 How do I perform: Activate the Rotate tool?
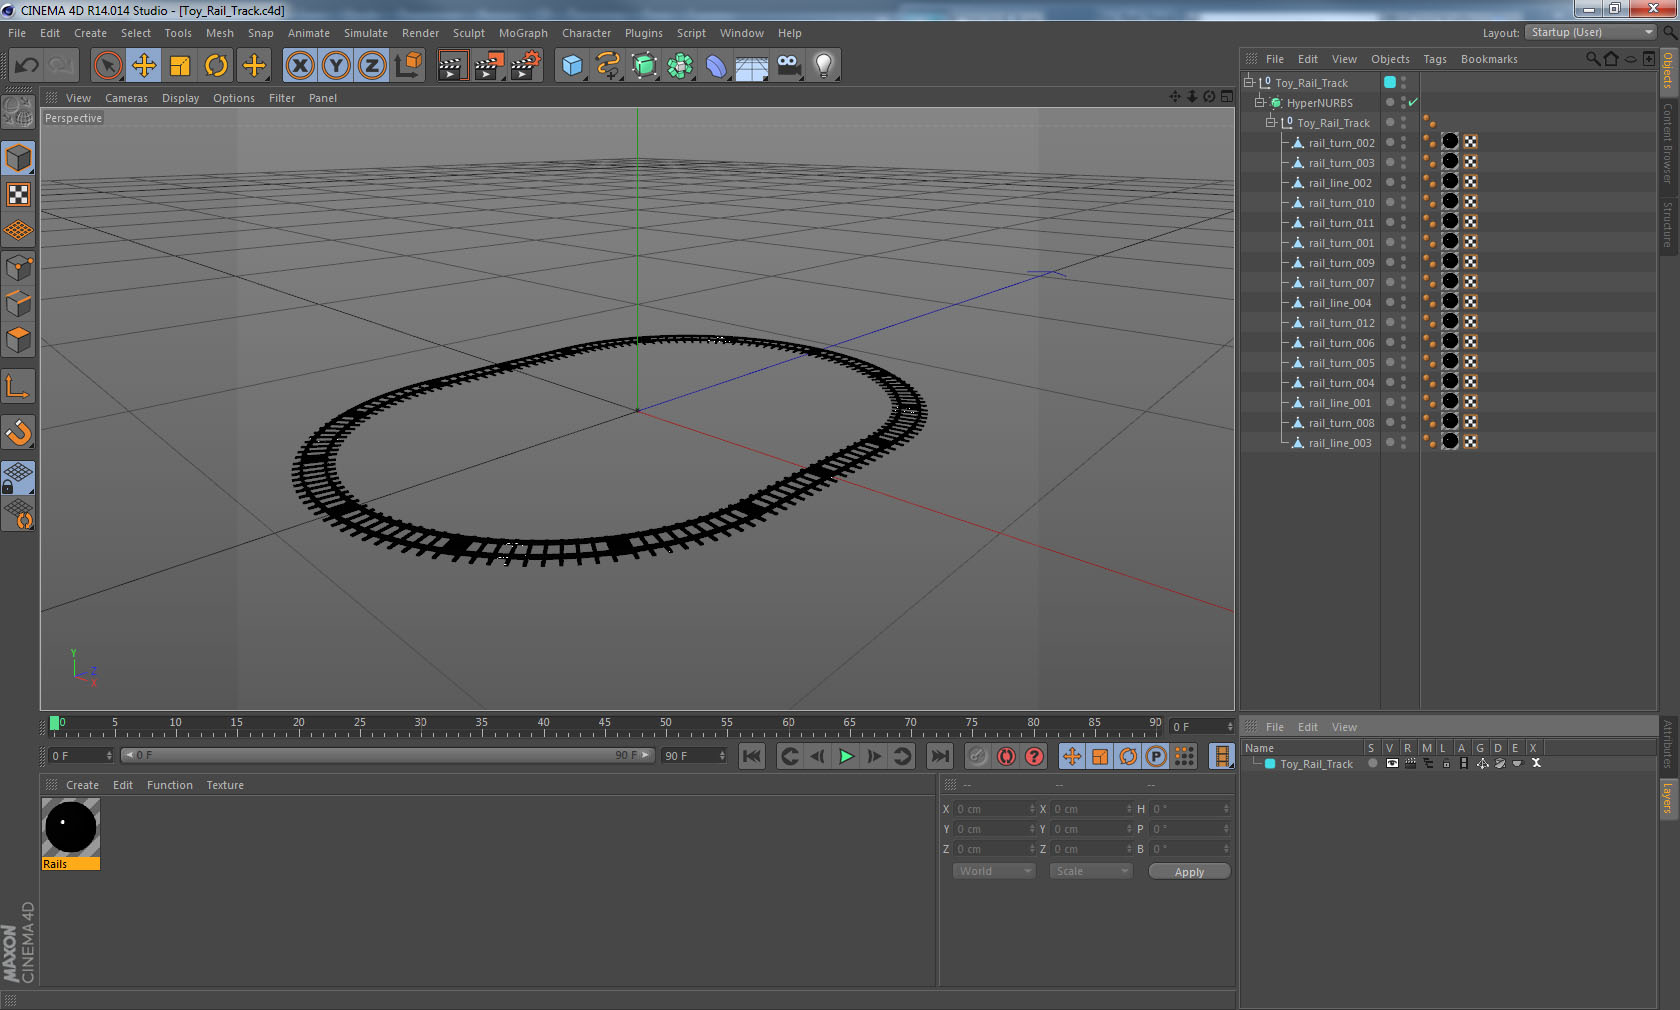tap(216, 66)
